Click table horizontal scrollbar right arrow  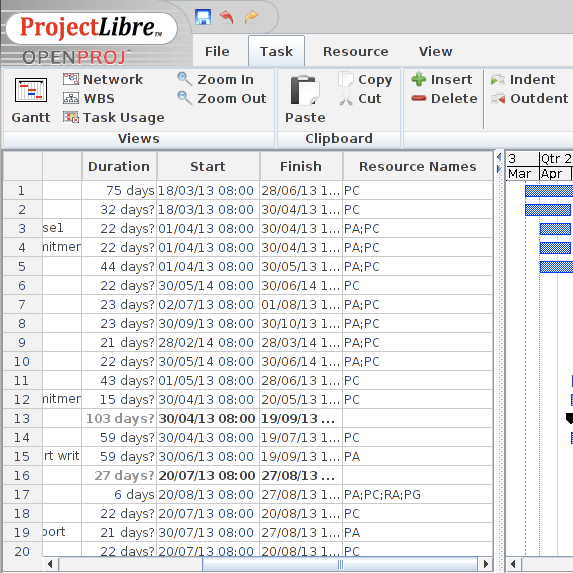(x=486, y=564)
